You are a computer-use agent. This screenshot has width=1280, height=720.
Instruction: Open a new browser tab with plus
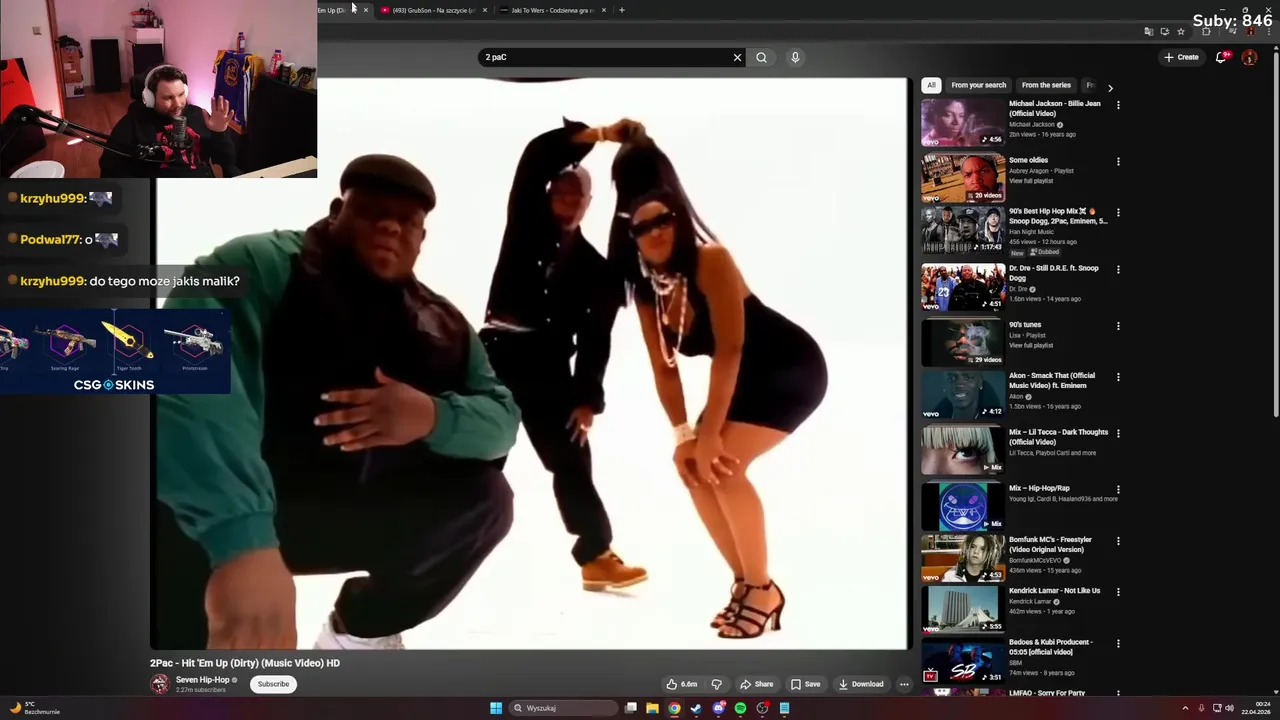[x=622, y=10]
